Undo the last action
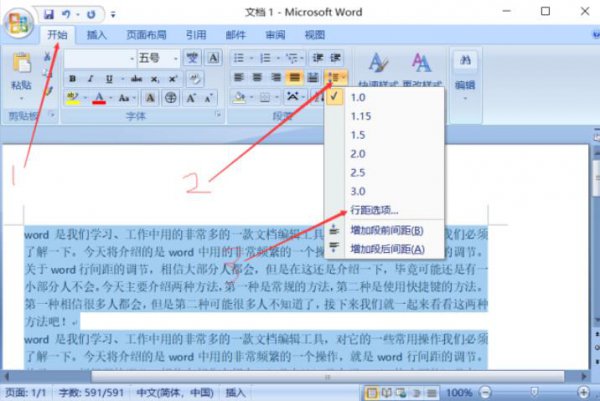Screen dimensions: 600x401 tap(67, 15)
